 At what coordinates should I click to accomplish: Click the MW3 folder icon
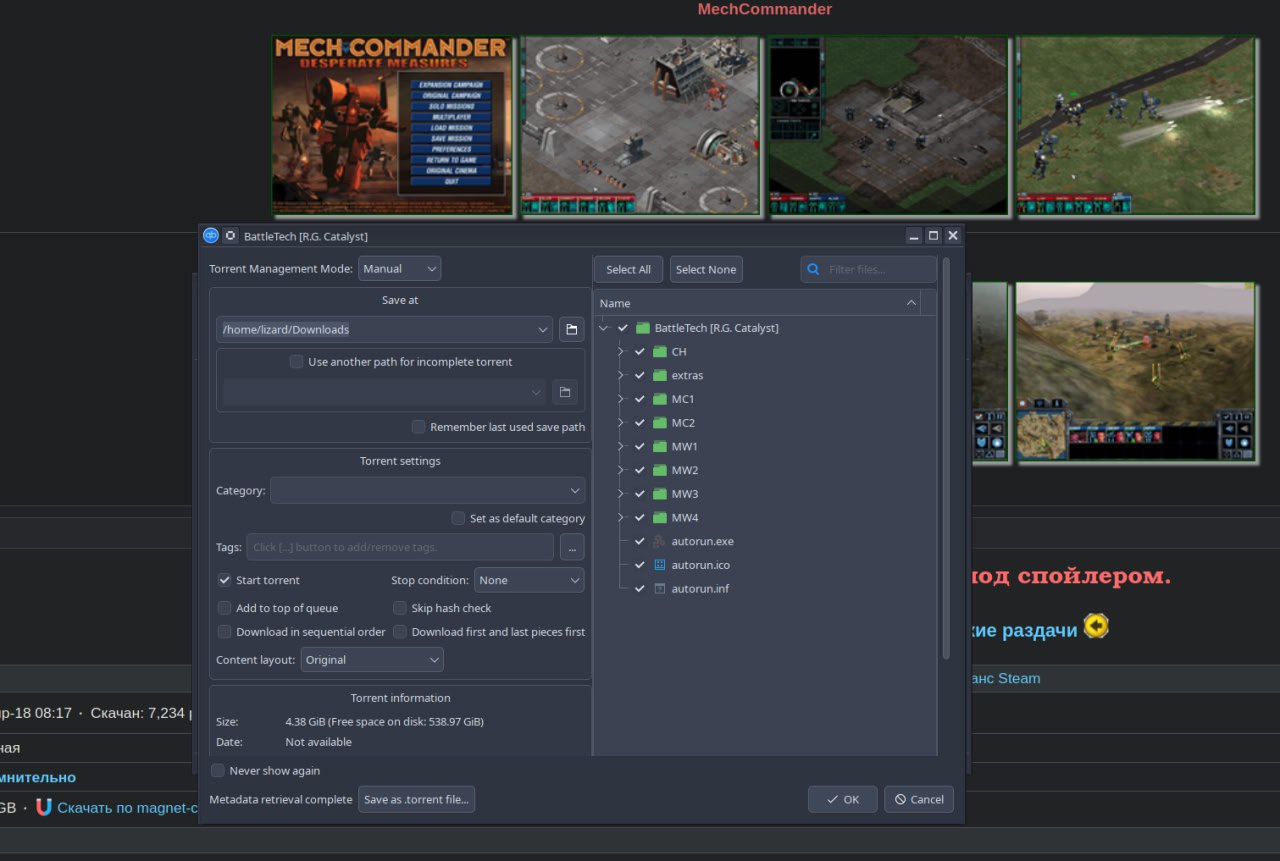659,494
